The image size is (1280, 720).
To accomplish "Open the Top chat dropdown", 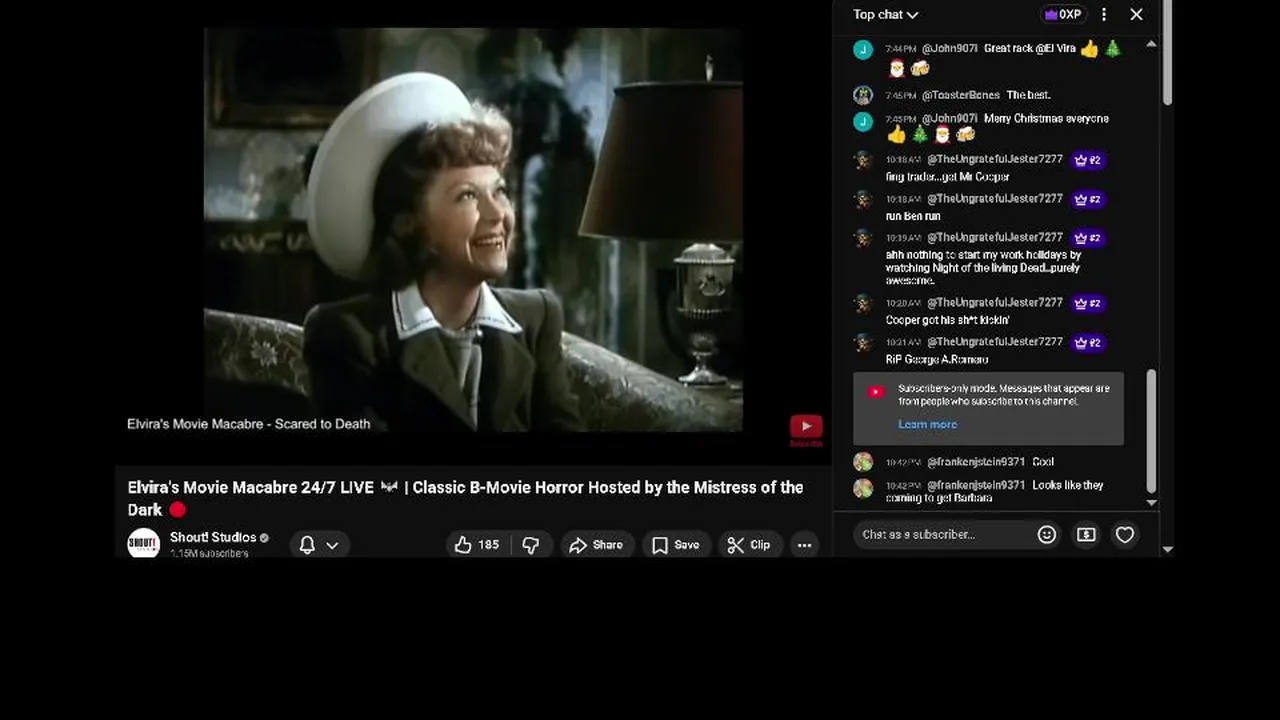I will click(x=885, y=14).
